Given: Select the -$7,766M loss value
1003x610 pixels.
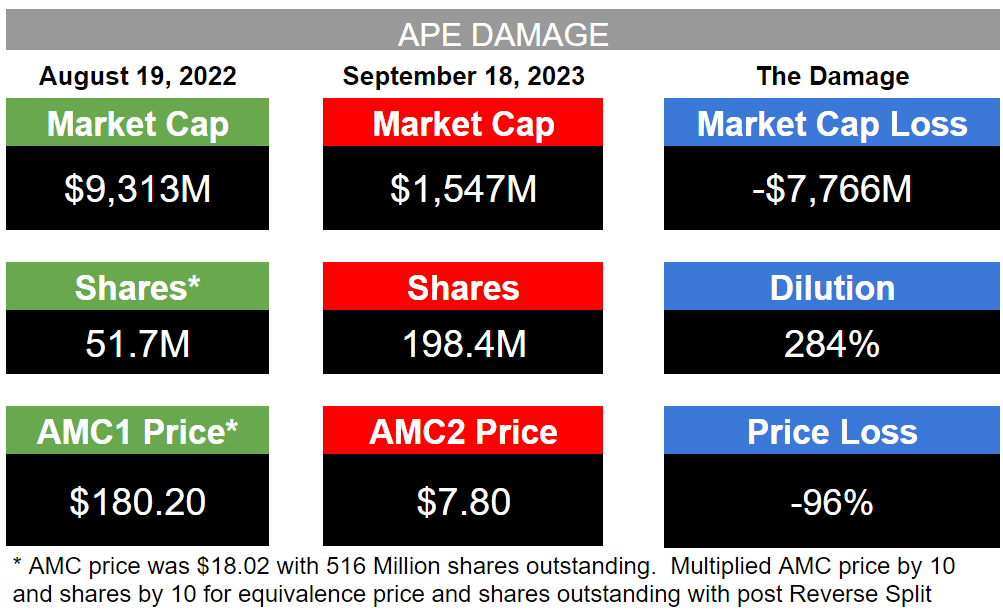Looking at the screenshot, I should [832, 189].
